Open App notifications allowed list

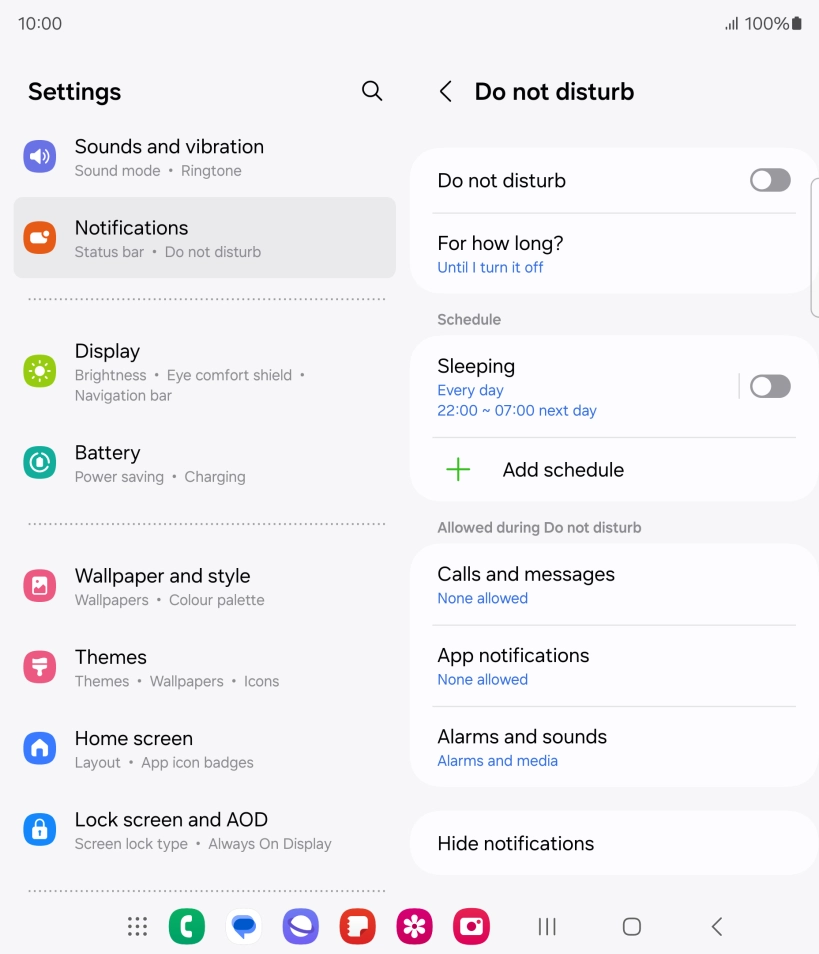click(613, 666)
